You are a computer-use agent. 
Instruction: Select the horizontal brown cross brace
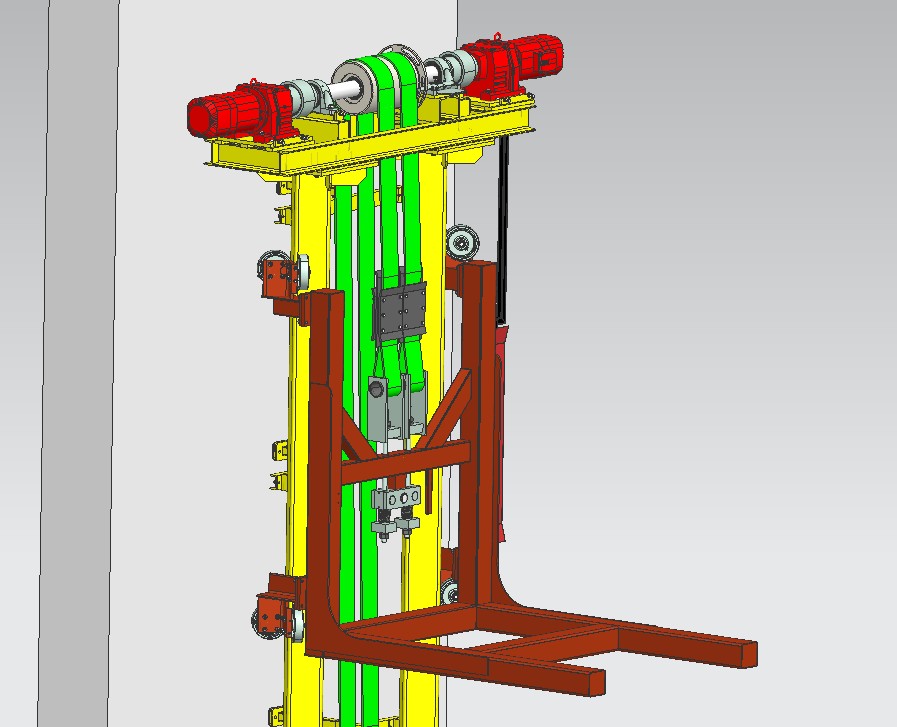[x=405, y=462]
